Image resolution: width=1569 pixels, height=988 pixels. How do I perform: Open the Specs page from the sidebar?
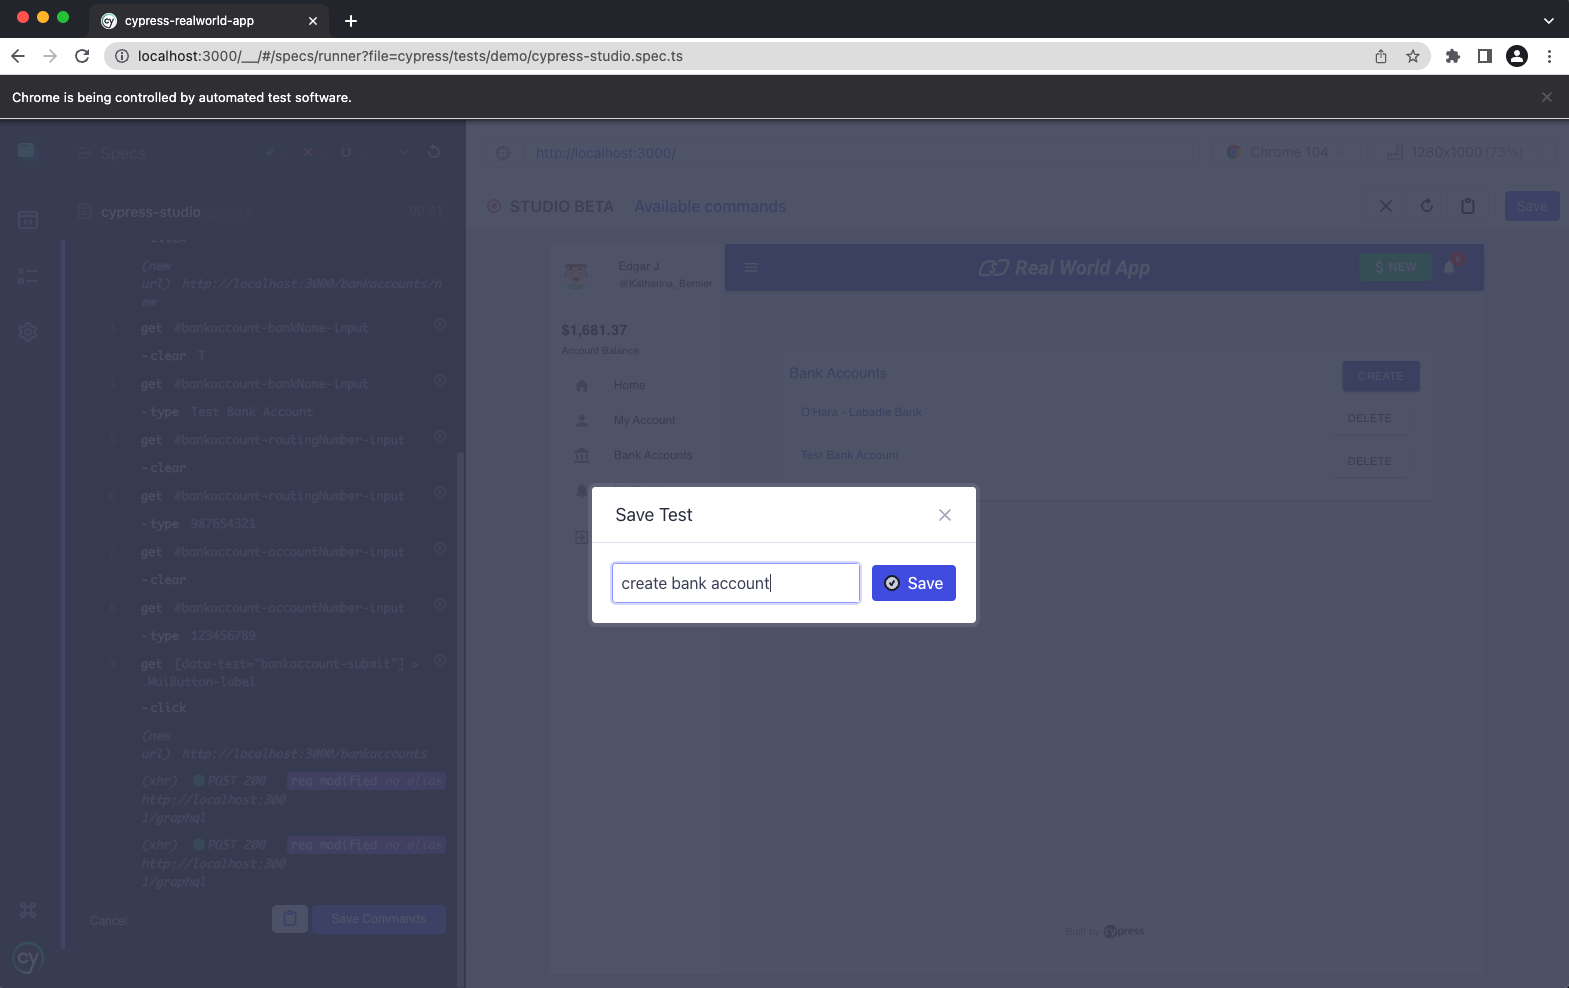[28, 219]
